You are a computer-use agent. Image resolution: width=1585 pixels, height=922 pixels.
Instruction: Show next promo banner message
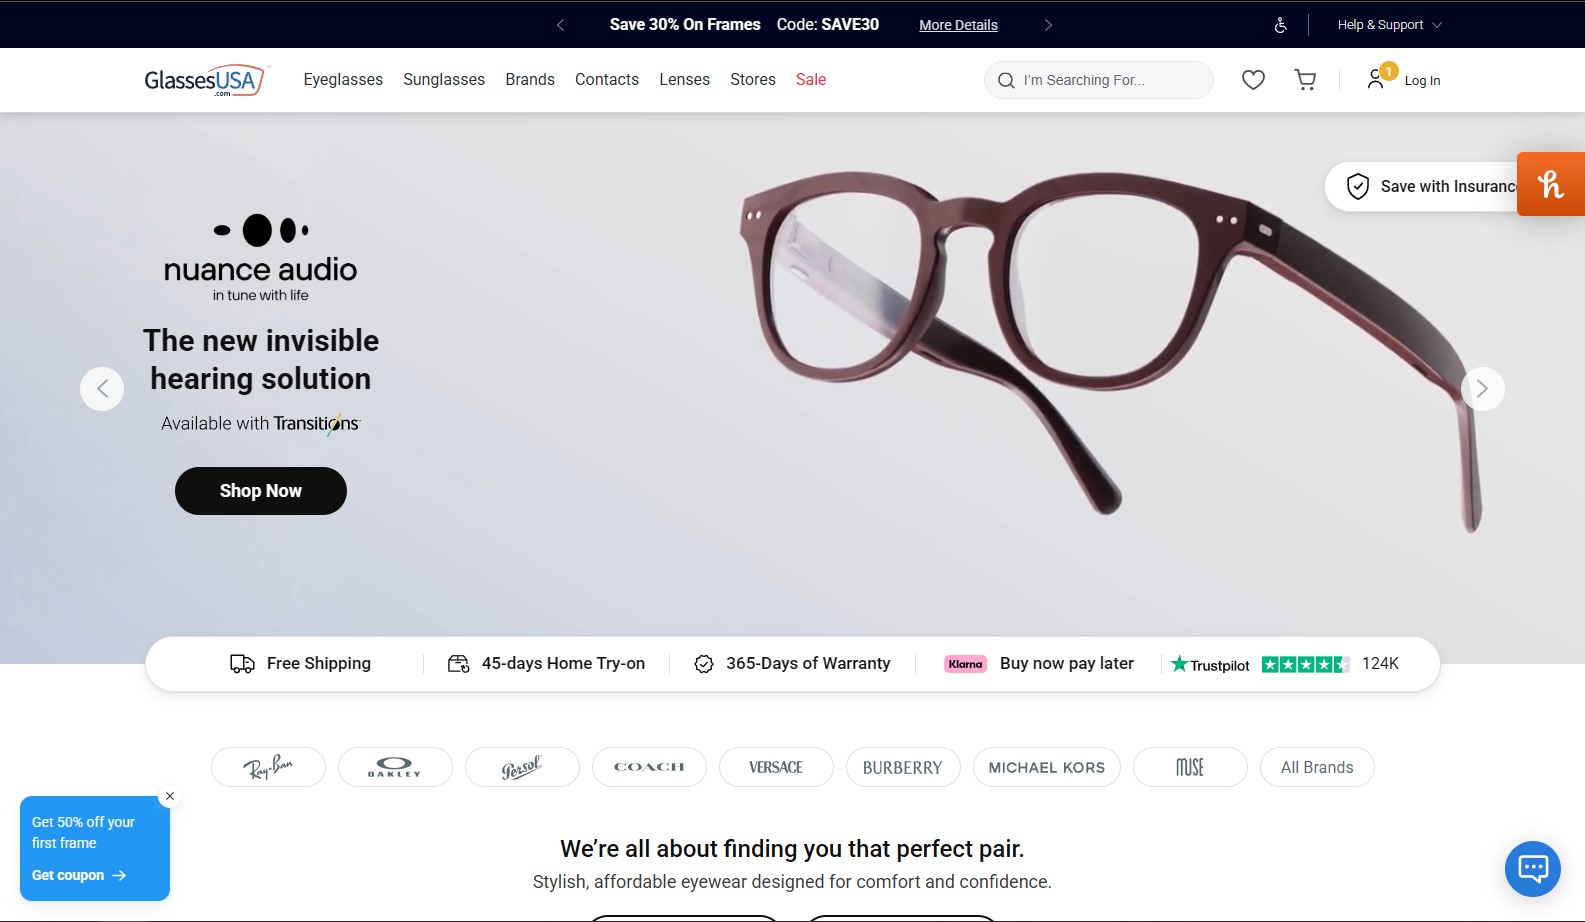(1048, 25)
